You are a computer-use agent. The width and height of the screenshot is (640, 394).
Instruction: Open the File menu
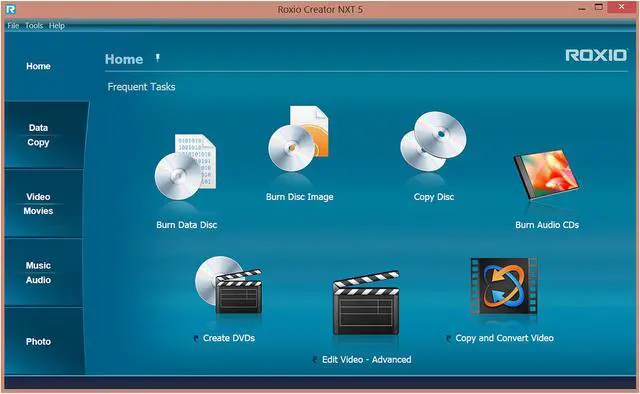pyautogui.click(x=13, y=26)
